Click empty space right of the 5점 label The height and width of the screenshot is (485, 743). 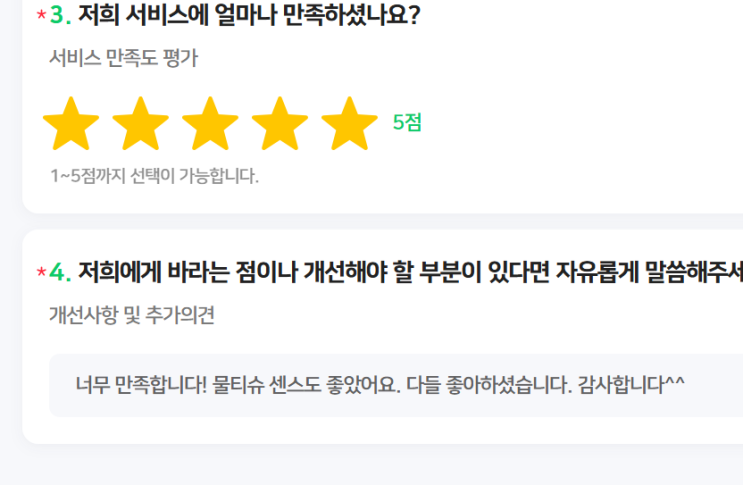click(x=569, y=123)
